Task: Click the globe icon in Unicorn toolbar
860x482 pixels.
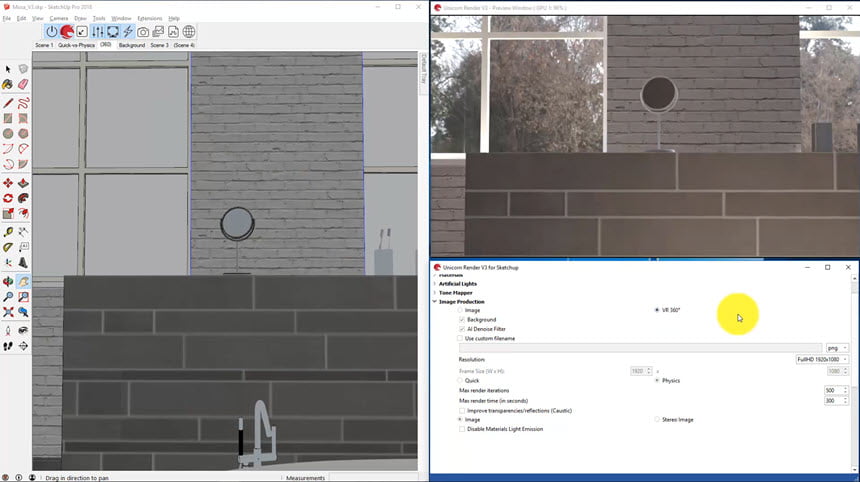Action: 189,32
